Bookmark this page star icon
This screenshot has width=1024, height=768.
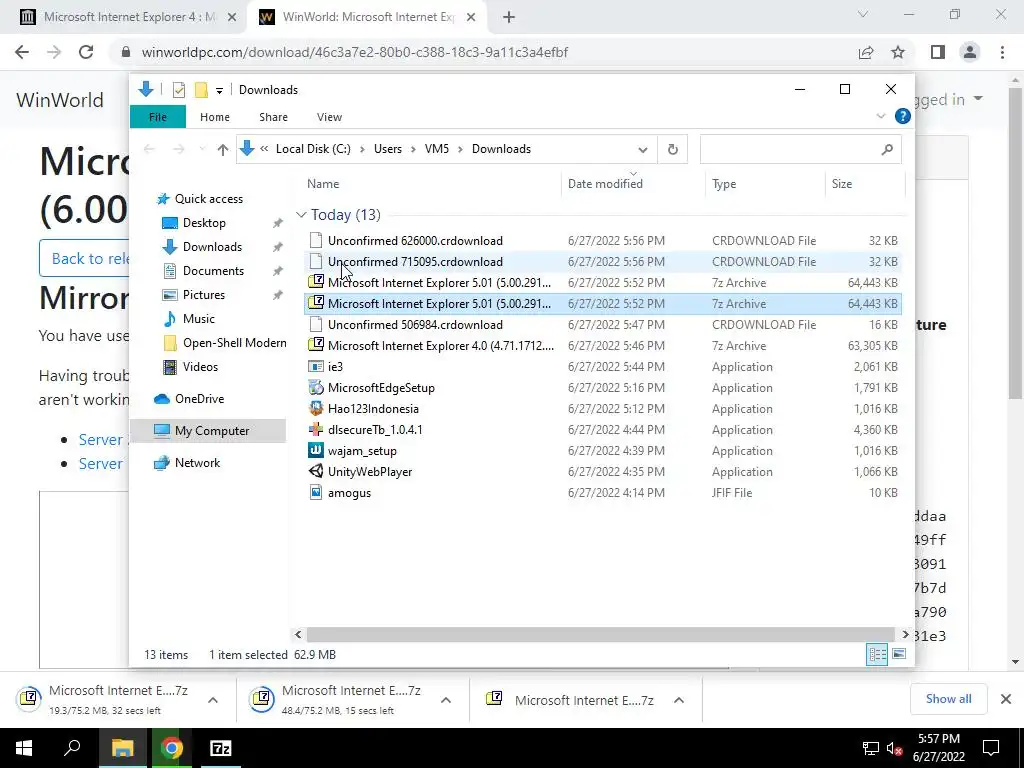[x=898, y=52]
